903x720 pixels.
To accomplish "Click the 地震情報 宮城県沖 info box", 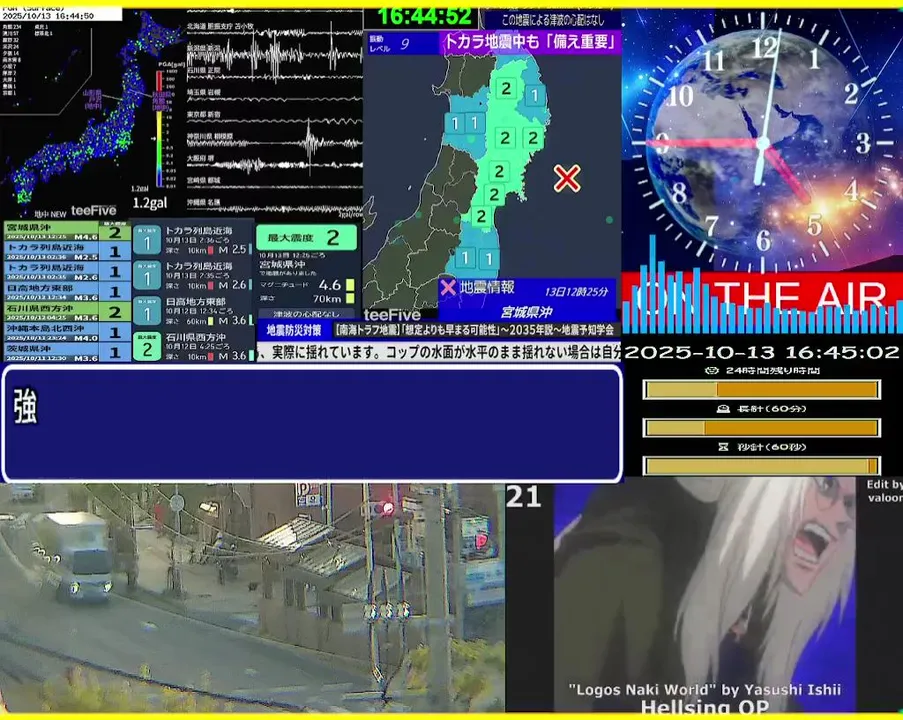I will point(527,299).
